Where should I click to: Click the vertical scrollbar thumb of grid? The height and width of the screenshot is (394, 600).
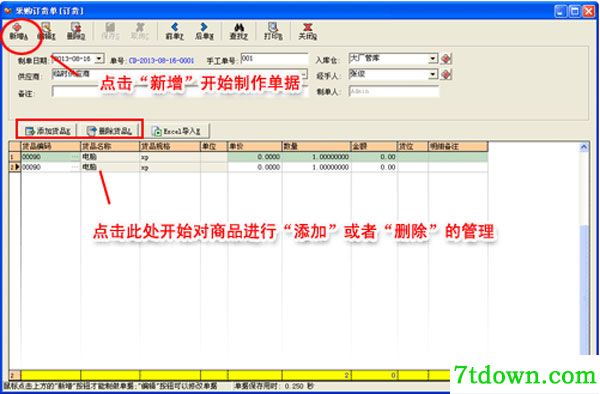584,290
